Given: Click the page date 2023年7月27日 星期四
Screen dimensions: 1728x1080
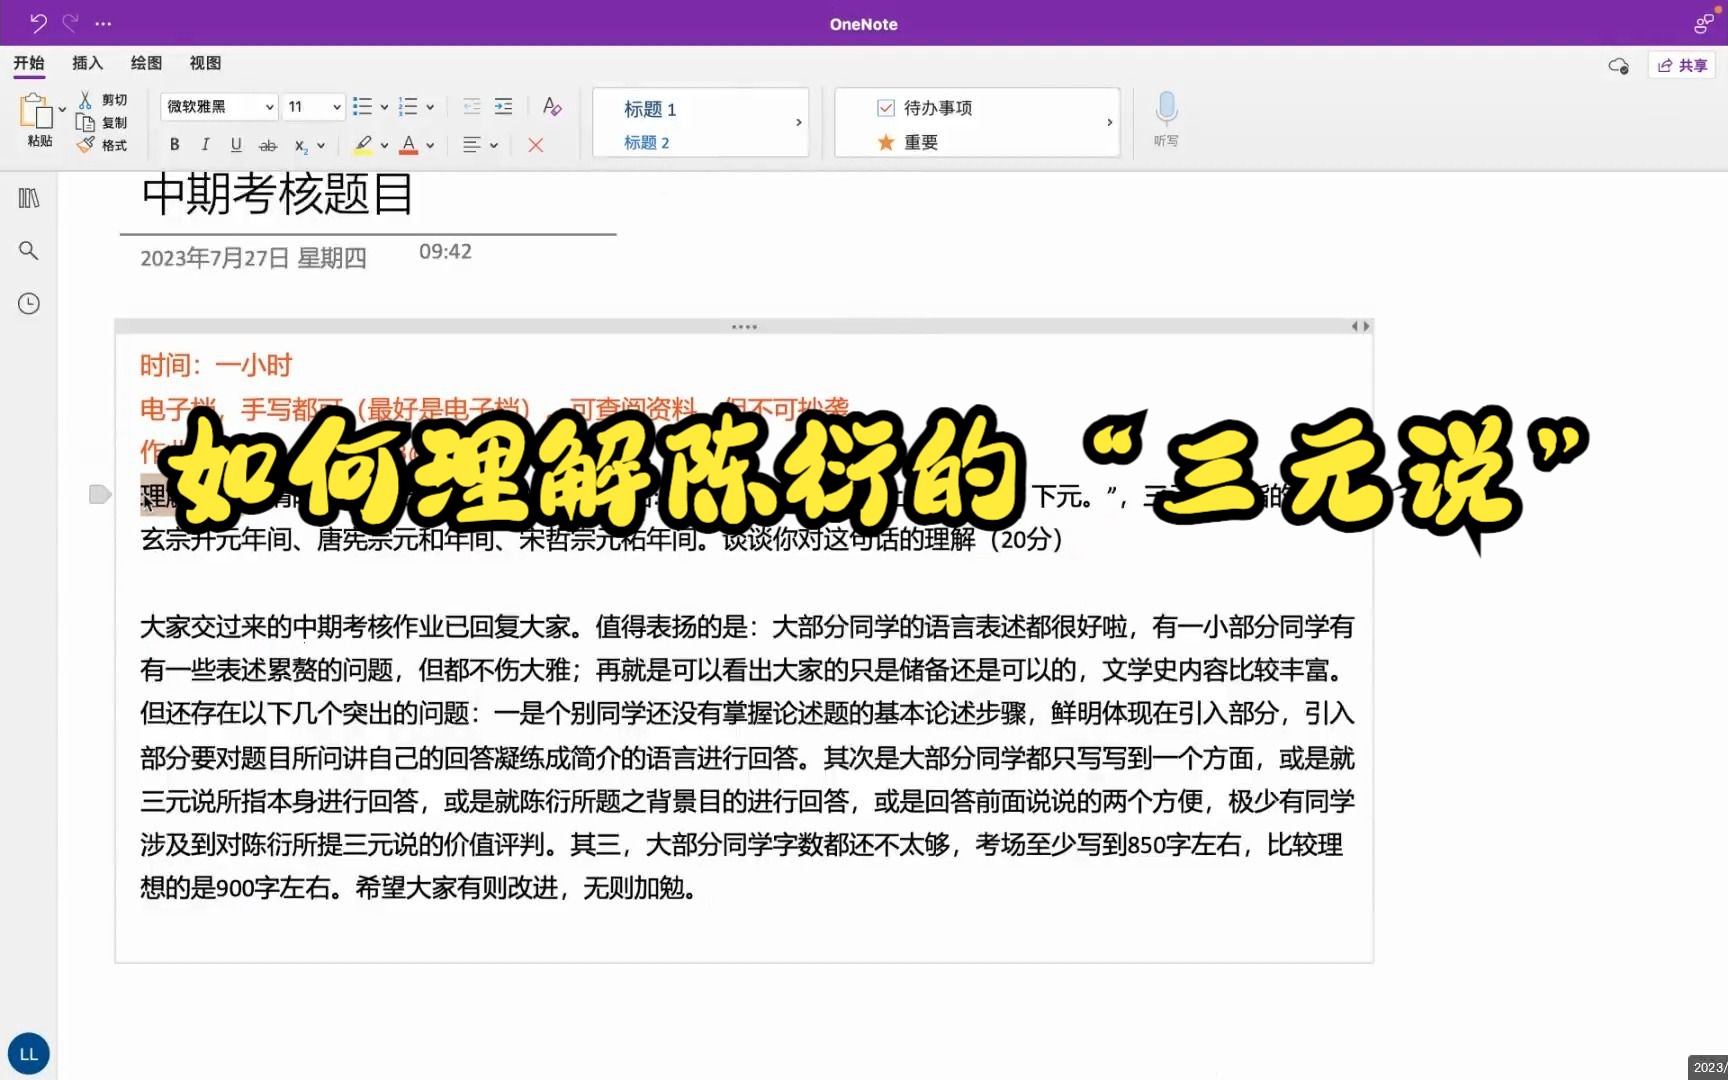Looking at the screenshot, I should [x=253, y=258].
